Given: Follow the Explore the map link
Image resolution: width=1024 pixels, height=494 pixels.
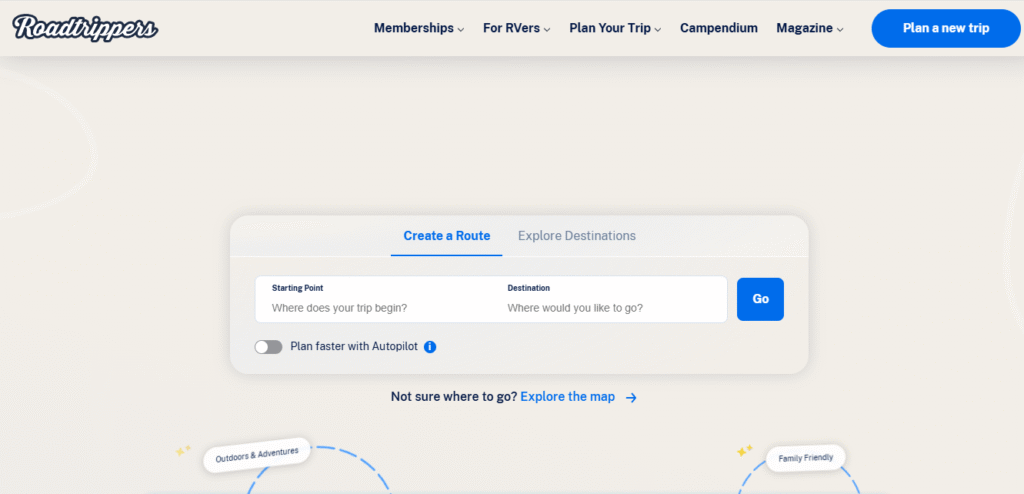Looking at the screenshot, I should (x=567, y=397).
